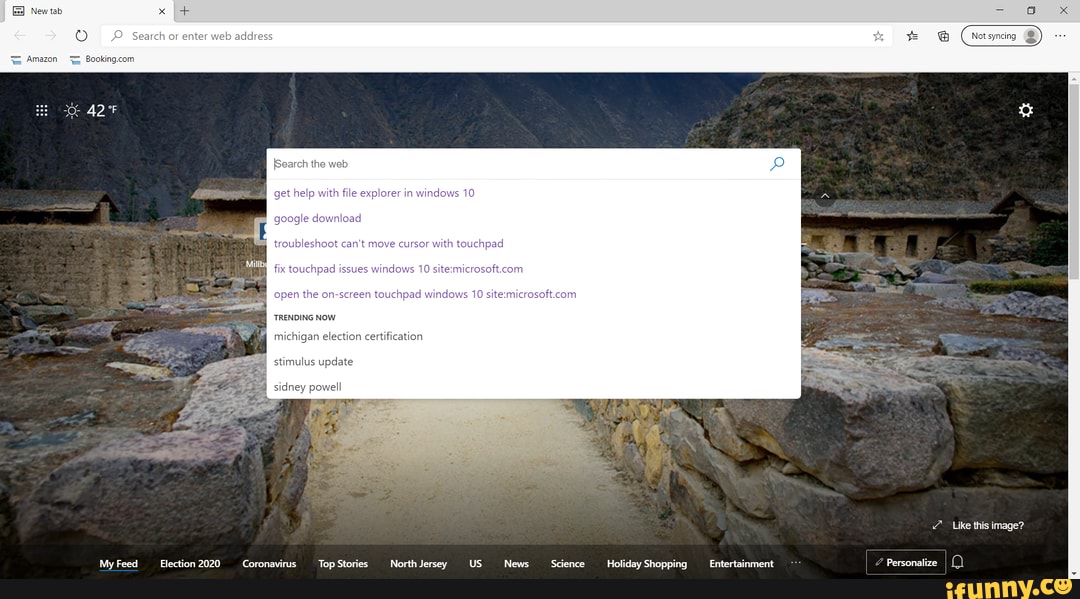Image resolution: width=1080 pixels, height=599 pixels.
Task: Open the Holiday Shopping feed tab
Action: 646,563
